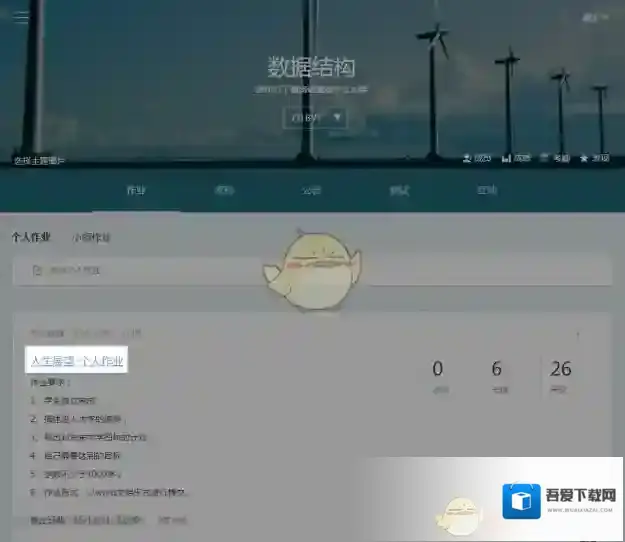Open the 人生漫谈-个人作业 assignment link
Viewport: 625px width, 542px height.
[78, 361]
